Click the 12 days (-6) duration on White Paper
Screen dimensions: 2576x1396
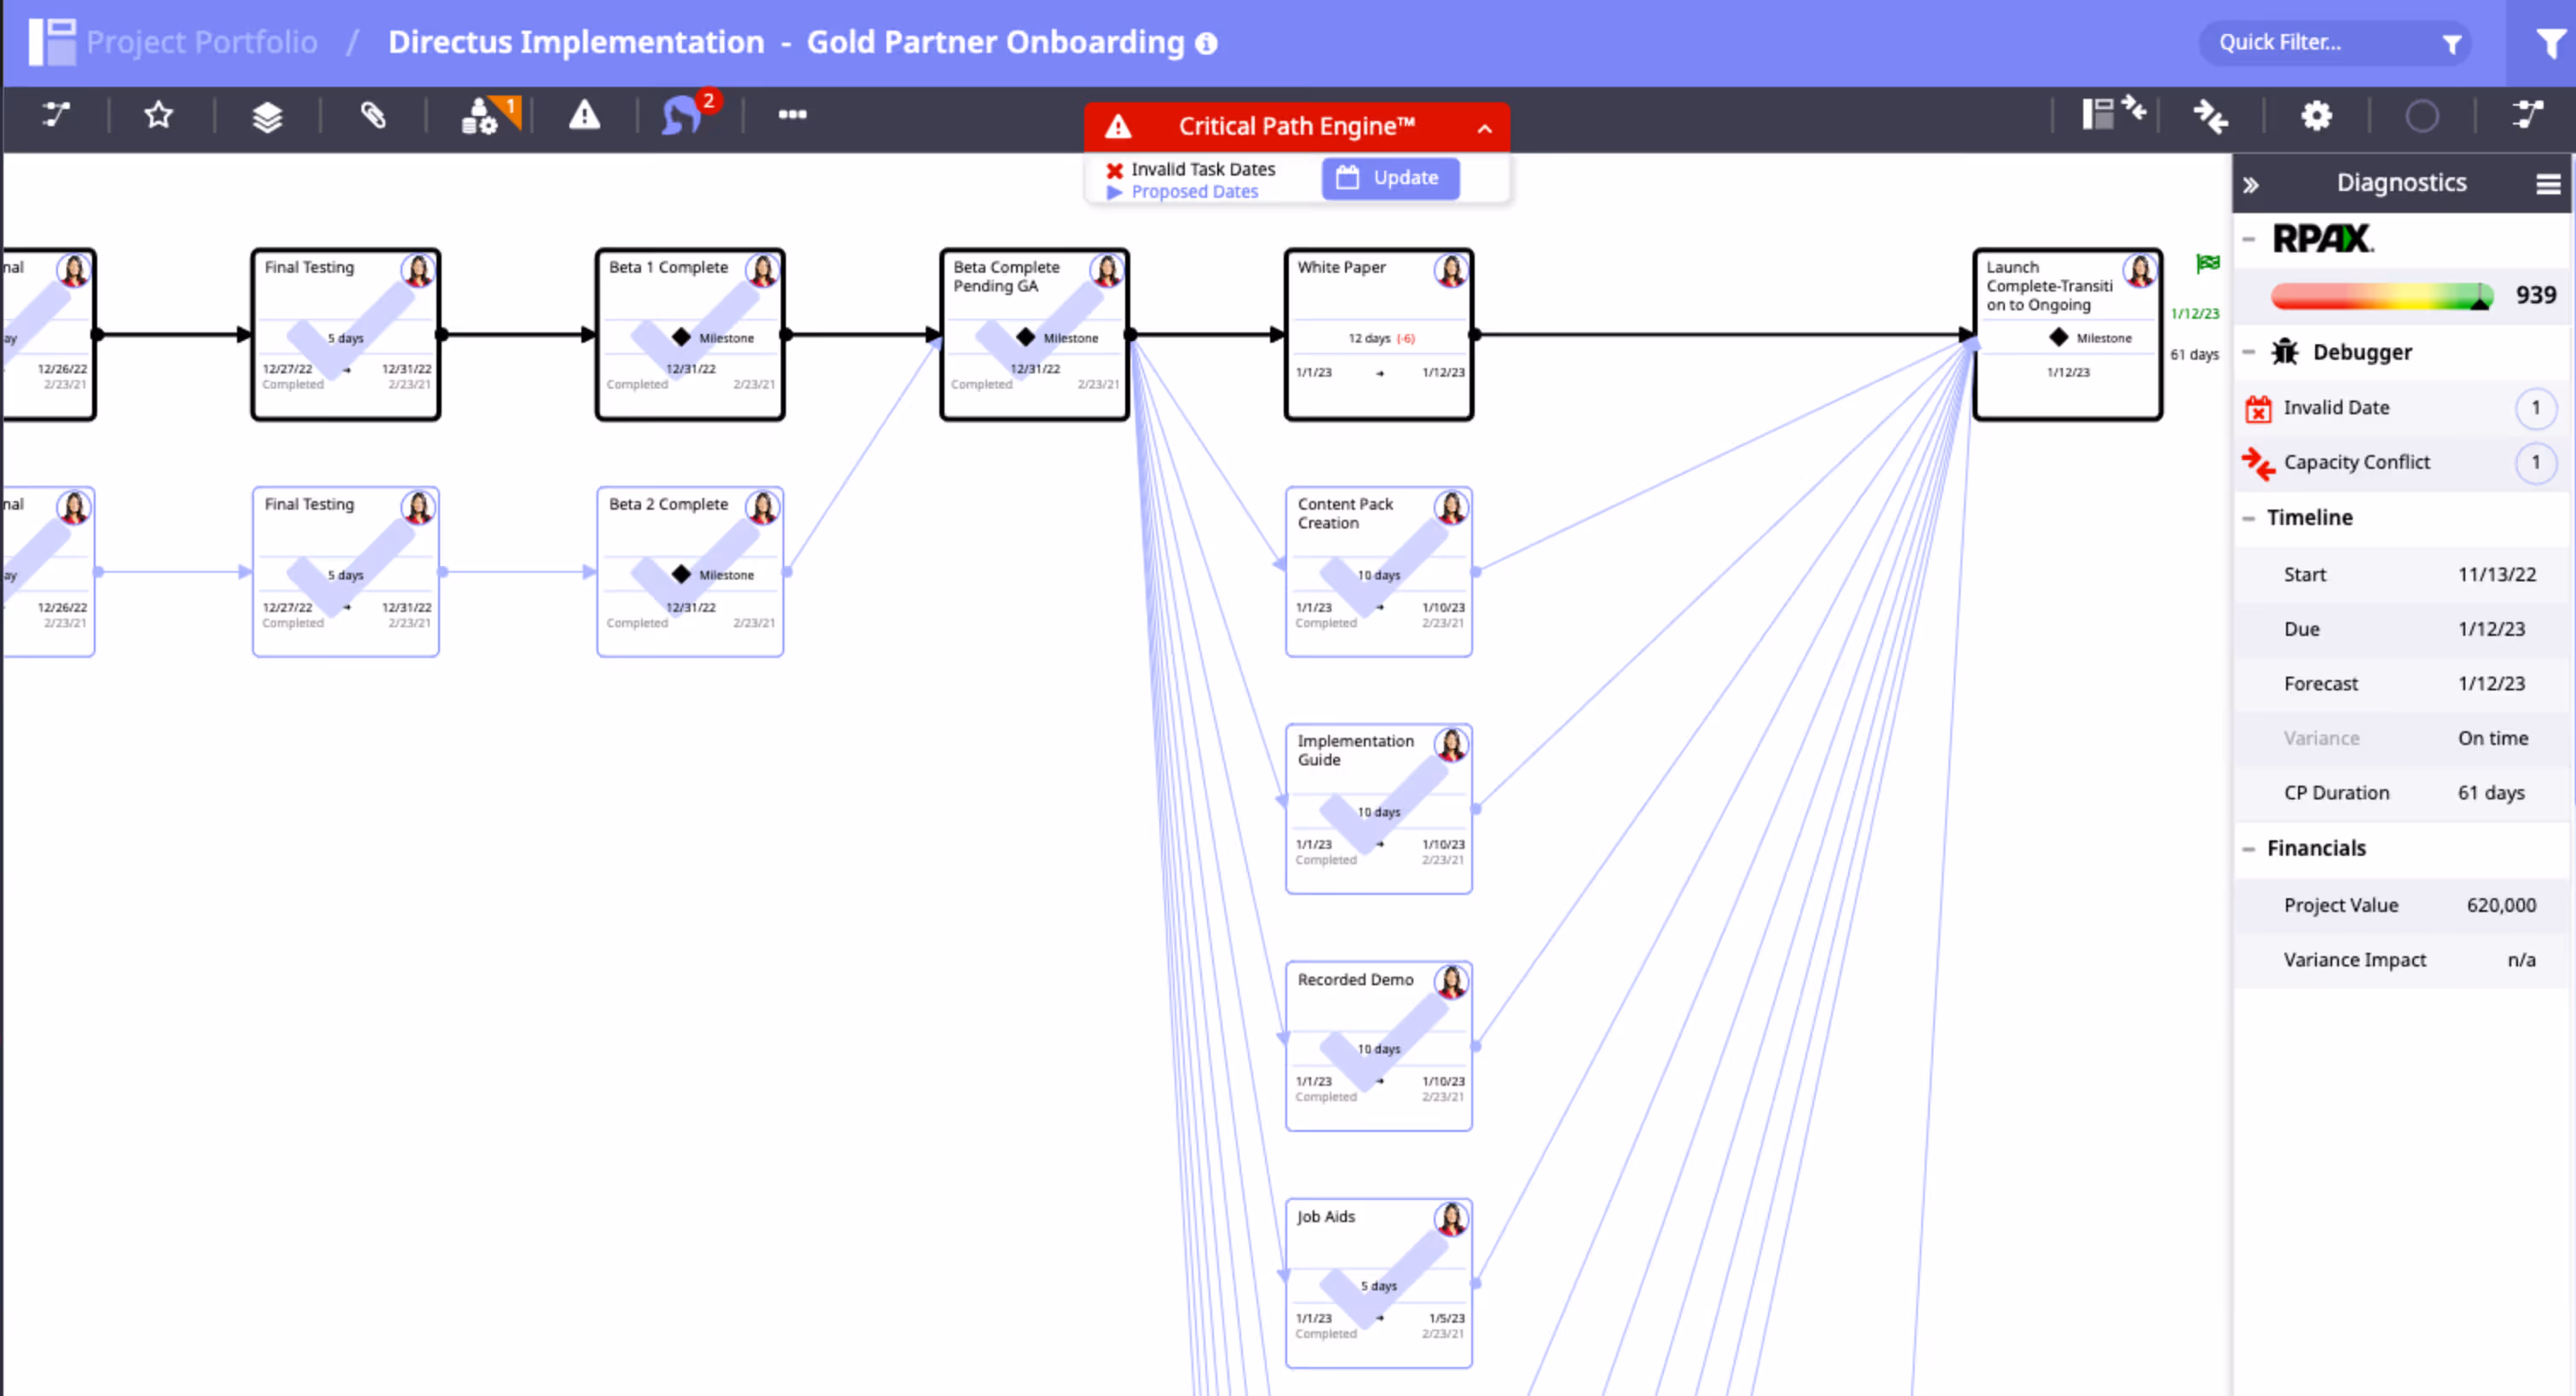[1380, 339]
